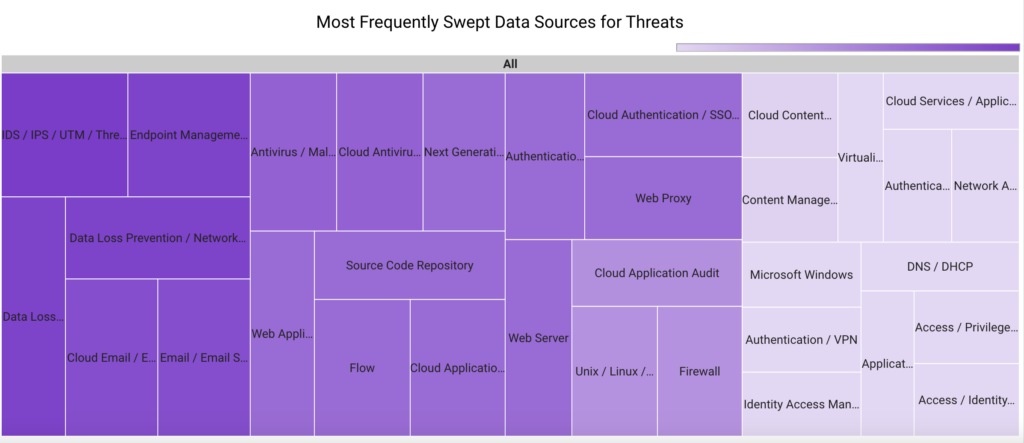Viewport: 1024px width, 443px height.
Task: Click the Web Server tile
Action: [538, 338]
